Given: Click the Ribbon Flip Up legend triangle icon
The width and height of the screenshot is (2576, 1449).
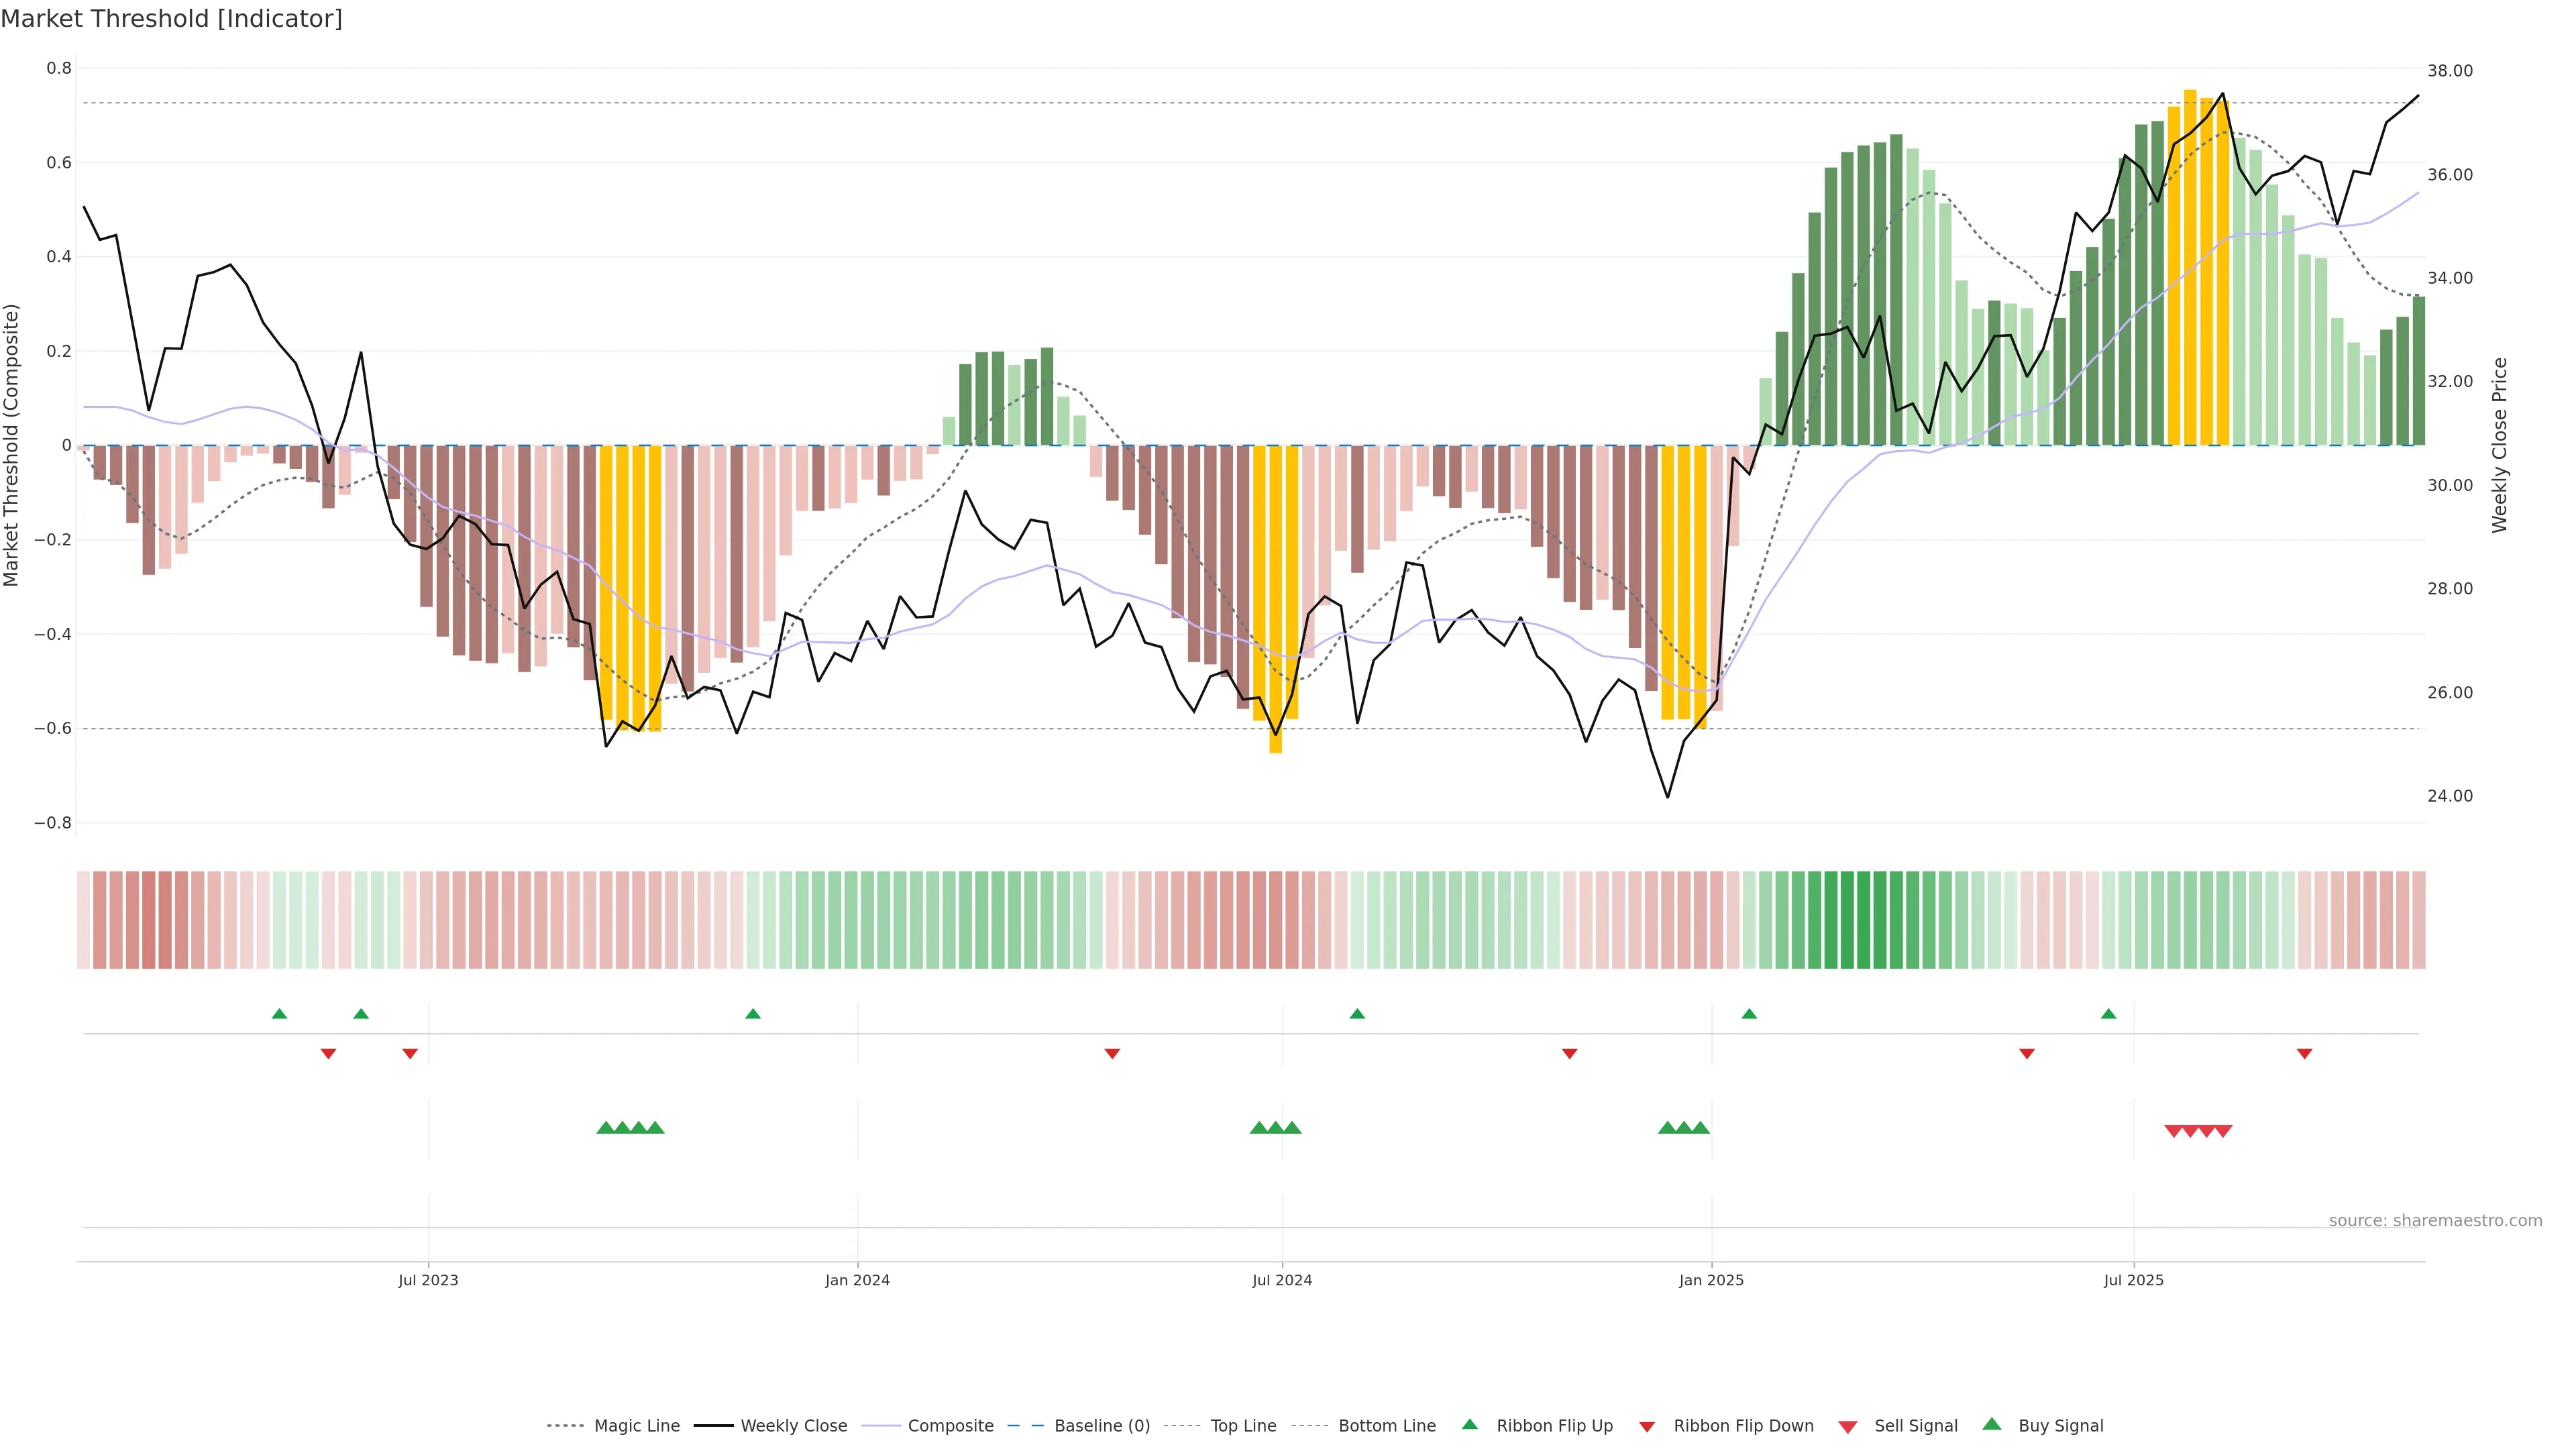Looking at the screenshot, I should pos(1469,1424).
